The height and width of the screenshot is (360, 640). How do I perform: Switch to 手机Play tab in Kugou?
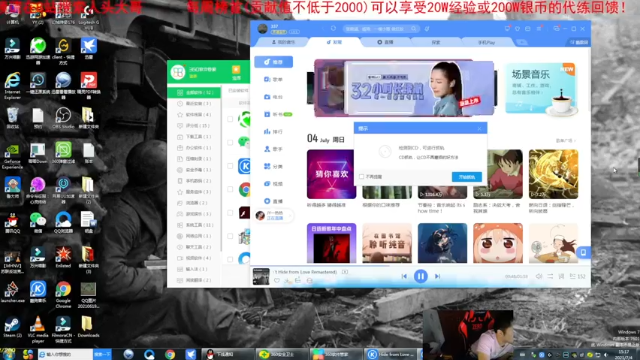(487, 42)
